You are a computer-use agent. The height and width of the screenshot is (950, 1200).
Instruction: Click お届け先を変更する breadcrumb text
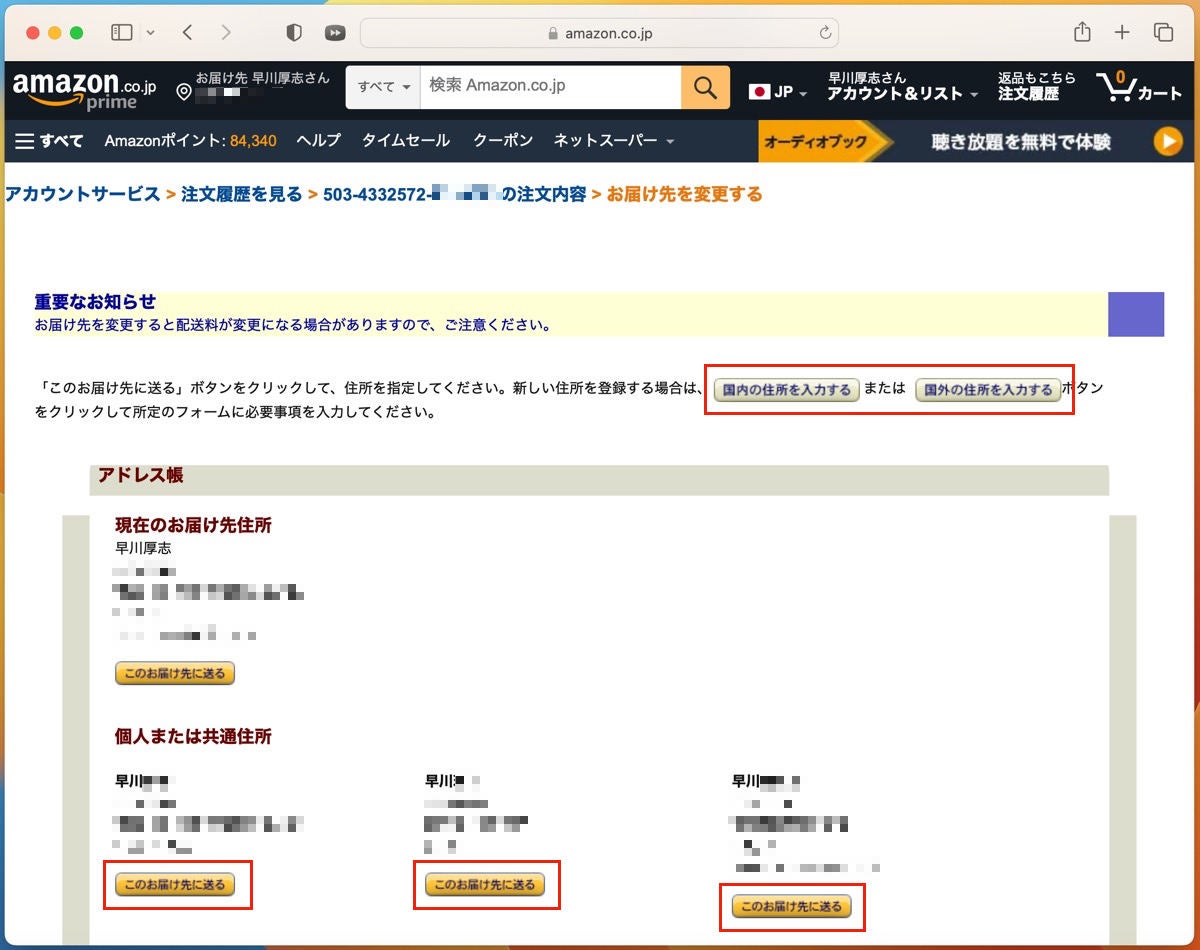click(684, 194)
